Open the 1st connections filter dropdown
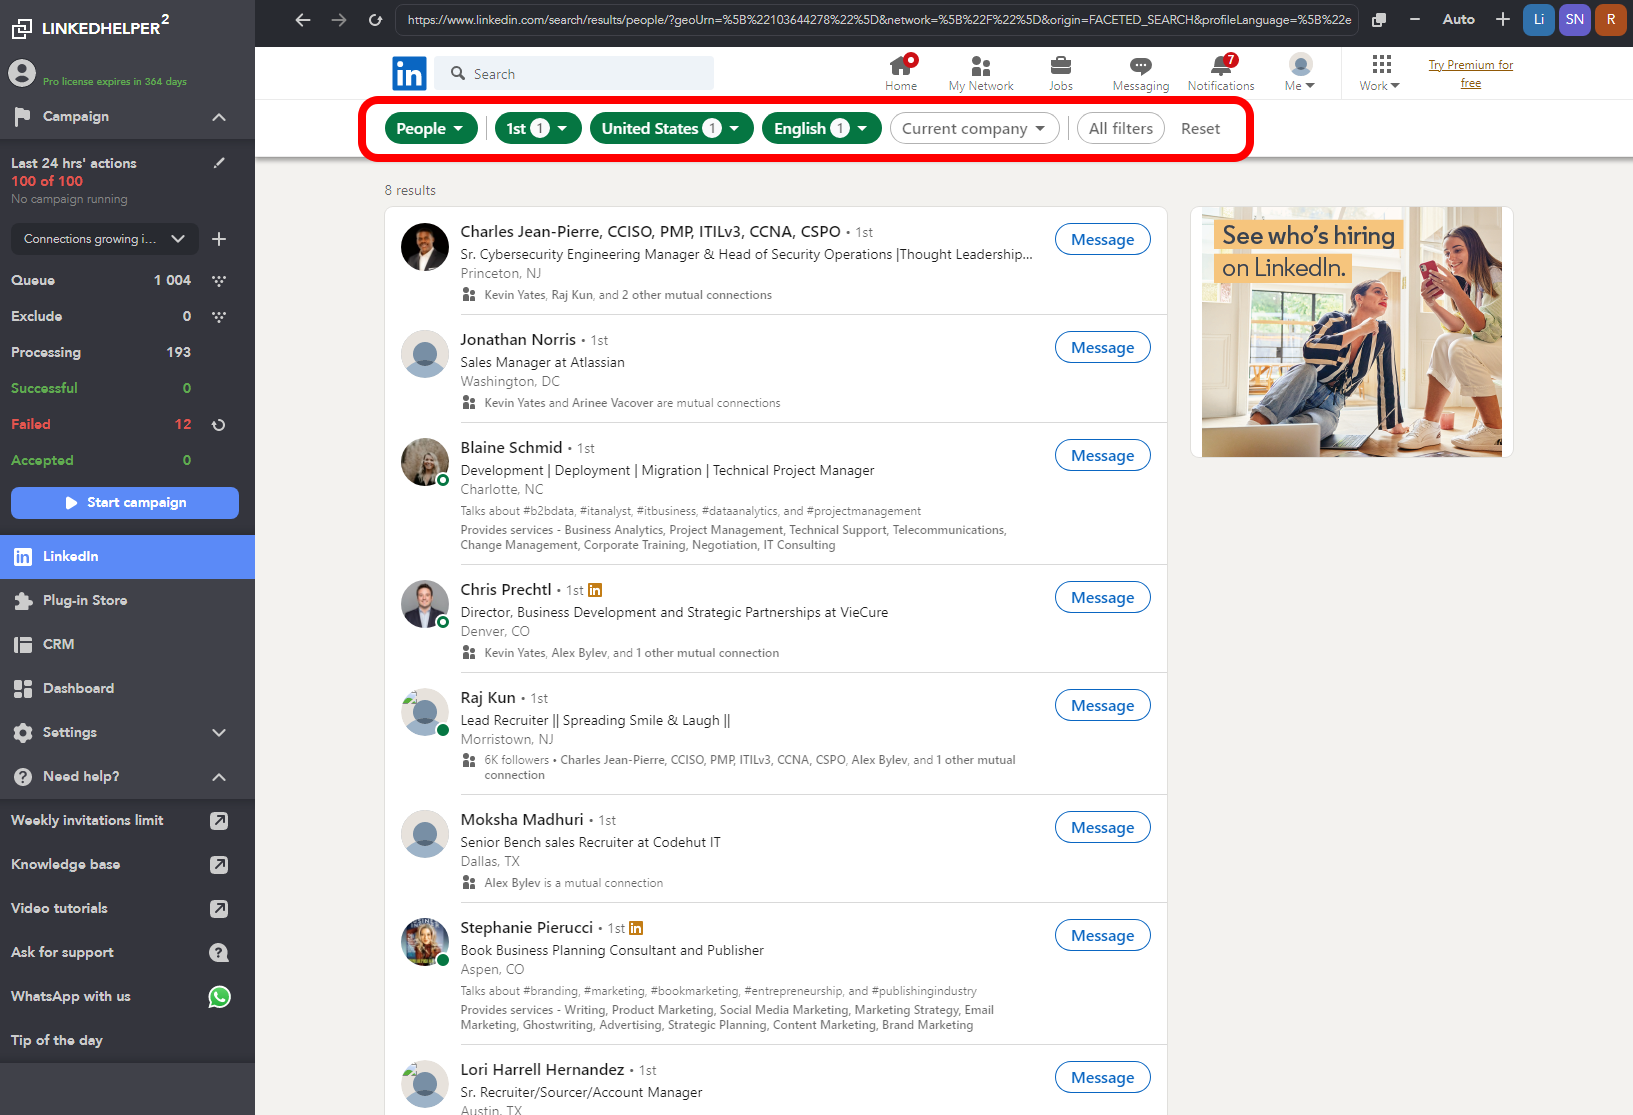Screen dimensions: 1633x1115 pyautogui.click(x=538, y=128)
